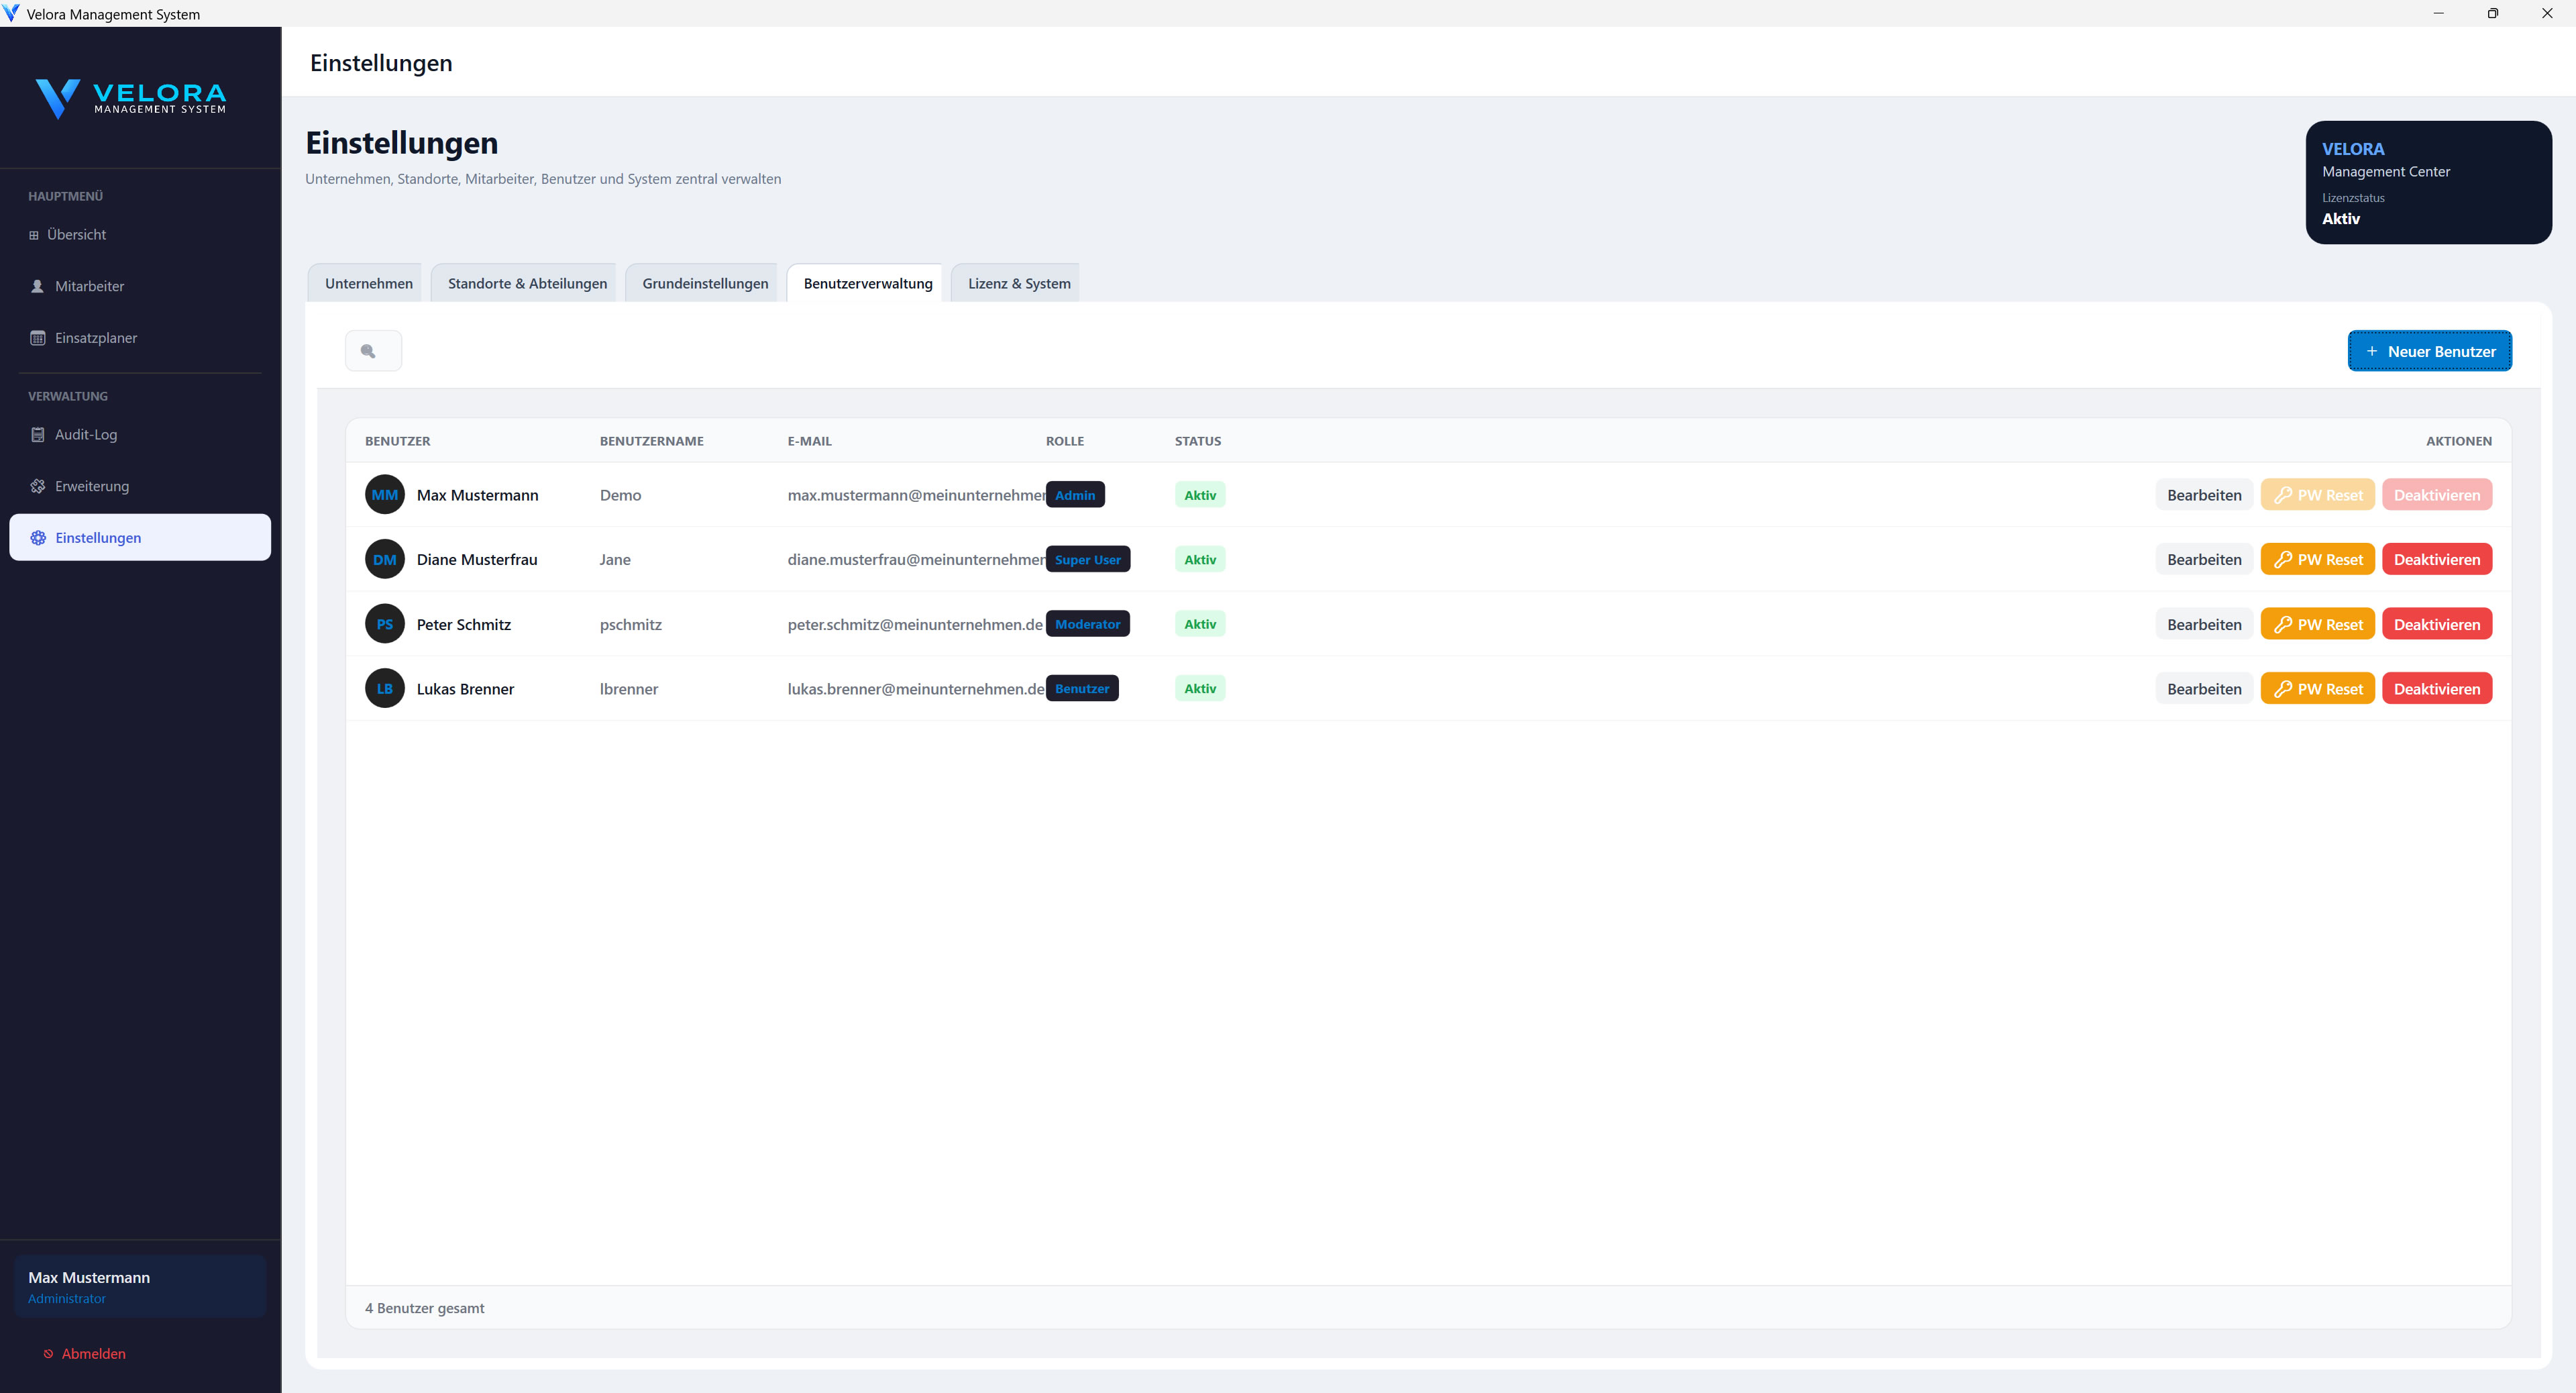This screenshot has width=2576, height=1393.
Task: Click the Erweiterung puzzle icon
Action: pyautogui.click(x=38, y=486)
